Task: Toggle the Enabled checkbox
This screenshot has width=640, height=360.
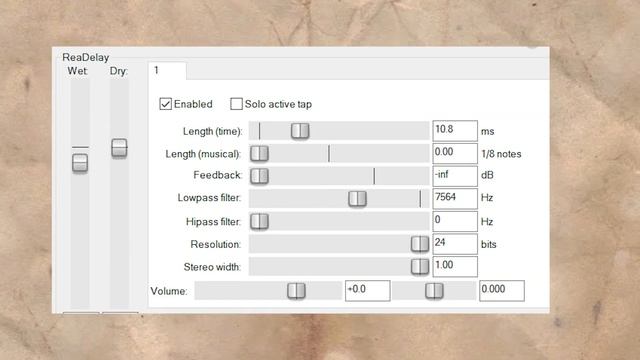Action: [165, 104]
